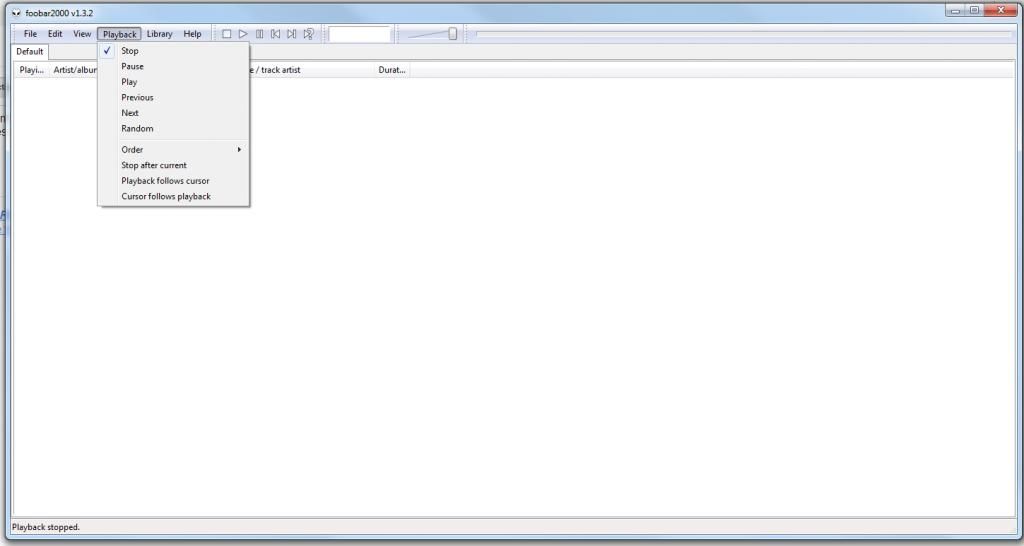Click the Random playback toolbar button

(309, 34)
